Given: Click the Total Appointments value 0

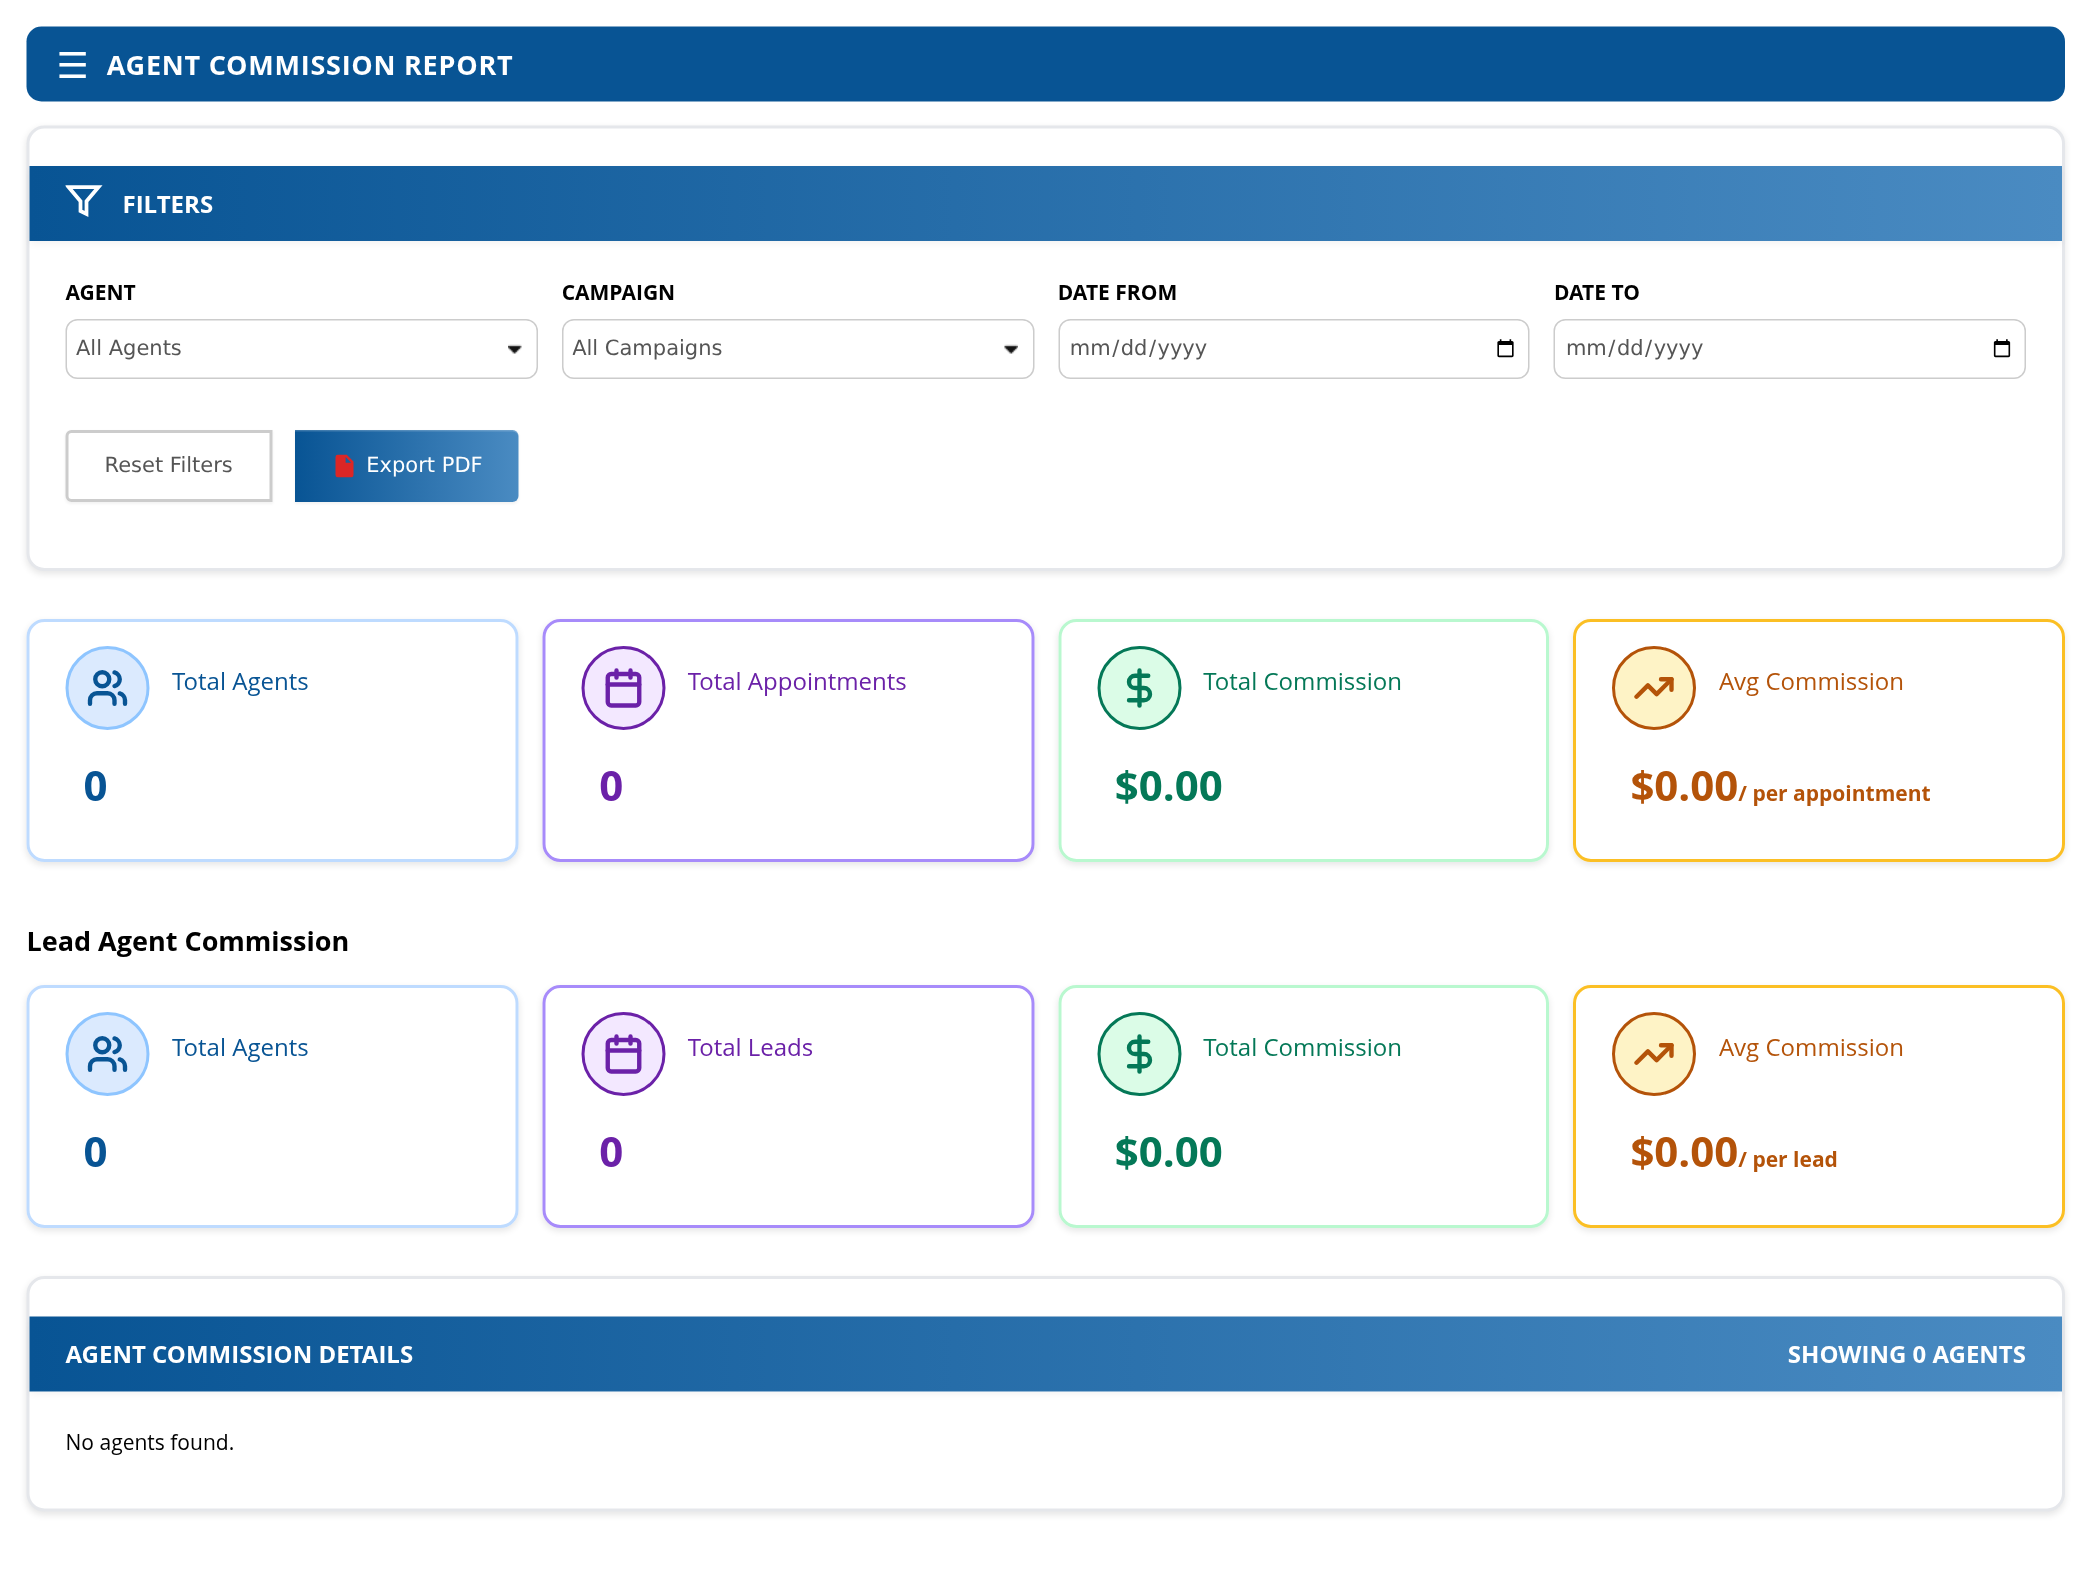Looking at the screenshot, I should pyautogui.click(x=611, y=787).
